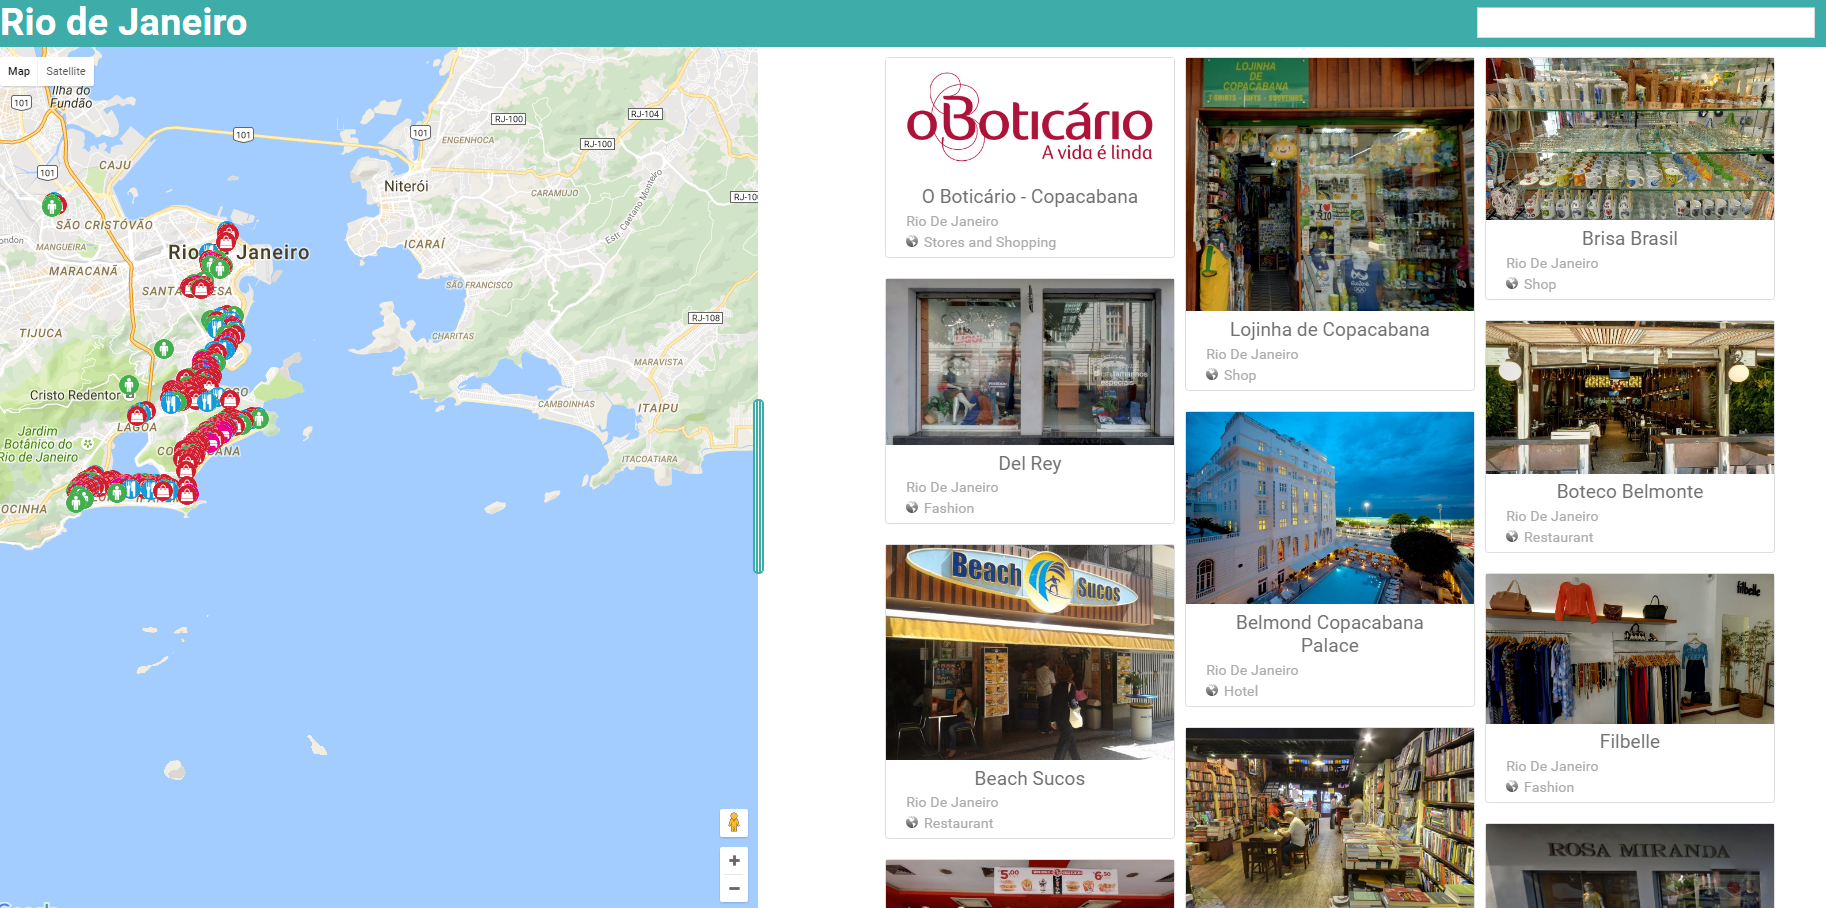Open the Del Rey title link
This screenshot has width=1826, height=908.
click(x=1030, y=463)
